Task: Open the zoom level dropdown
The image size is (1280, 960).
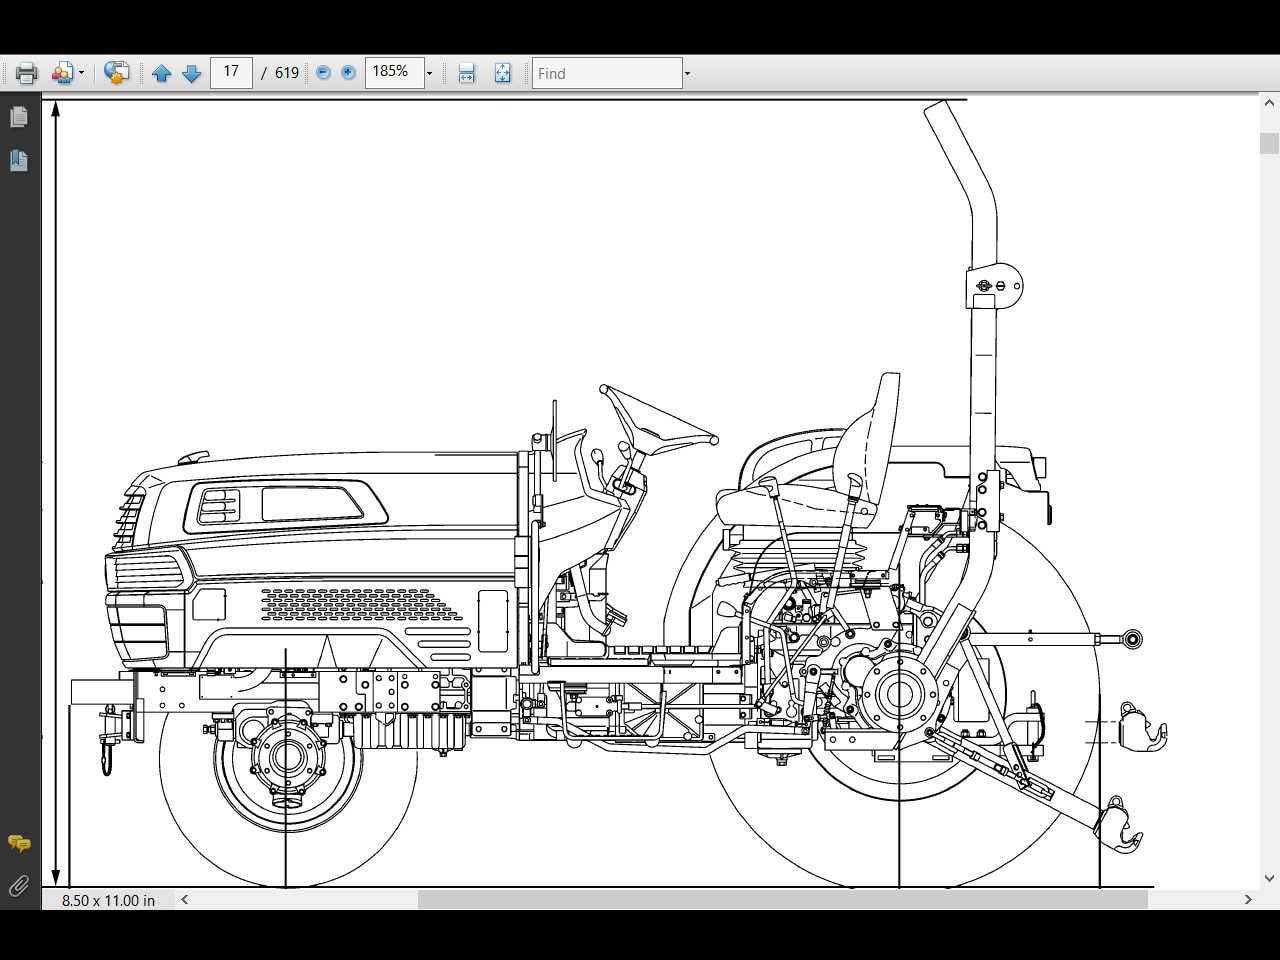Action: (429, 72)
